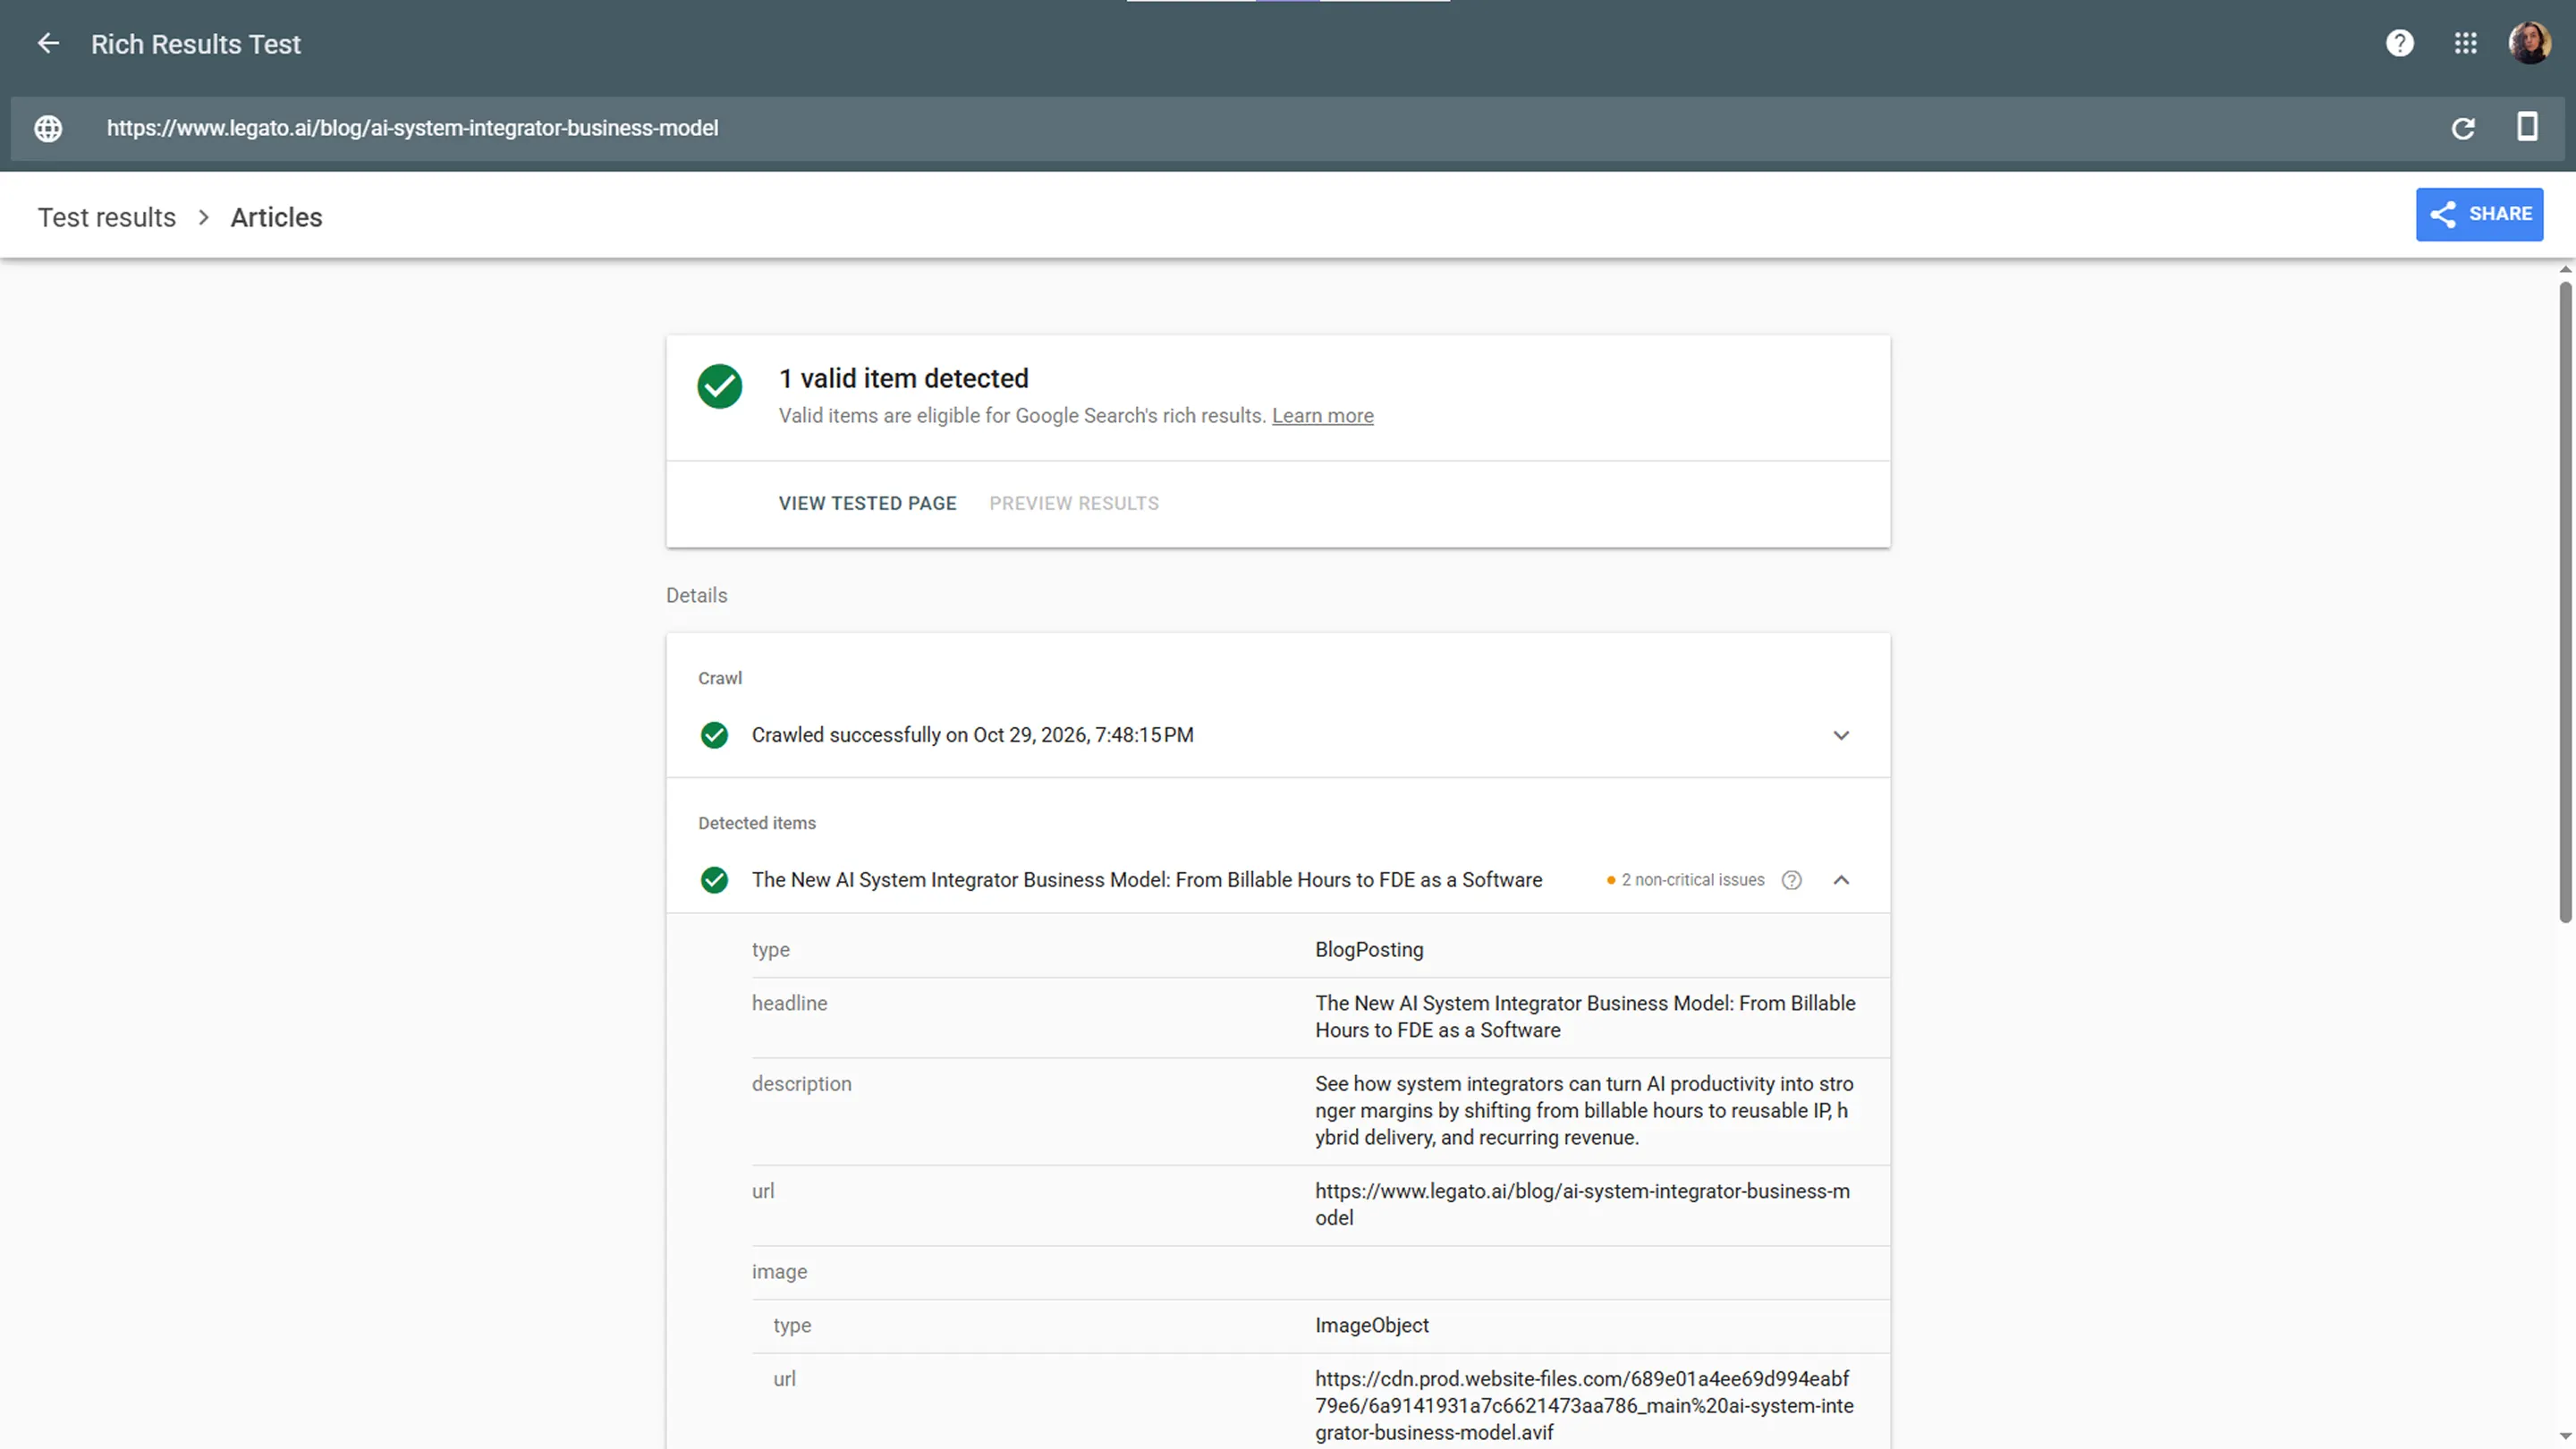Viewport: 2576px width, 1449px height.
Task: Click the green check beside detected article title
Action: pyautogui.click(x=714, y=880)
